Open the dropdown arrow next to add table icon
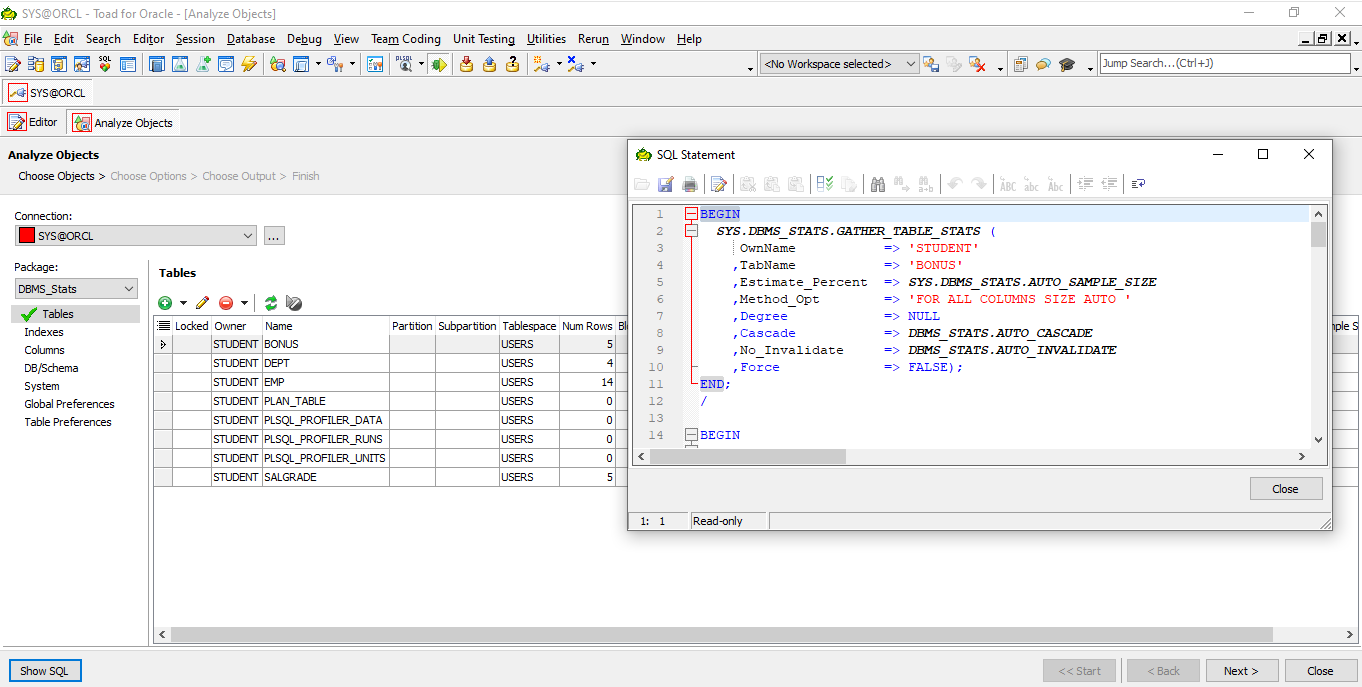 (183, 303)
